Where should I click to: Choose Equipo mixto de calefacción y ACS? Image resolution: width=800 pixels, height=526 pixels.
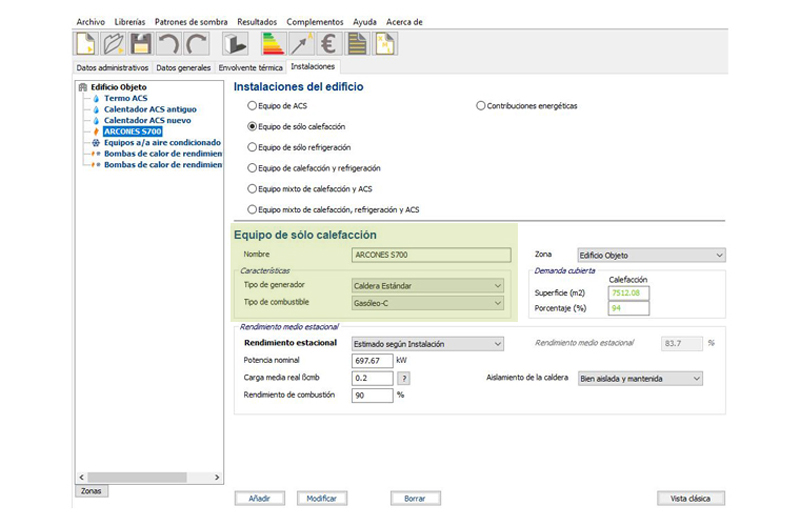point(252,189)
